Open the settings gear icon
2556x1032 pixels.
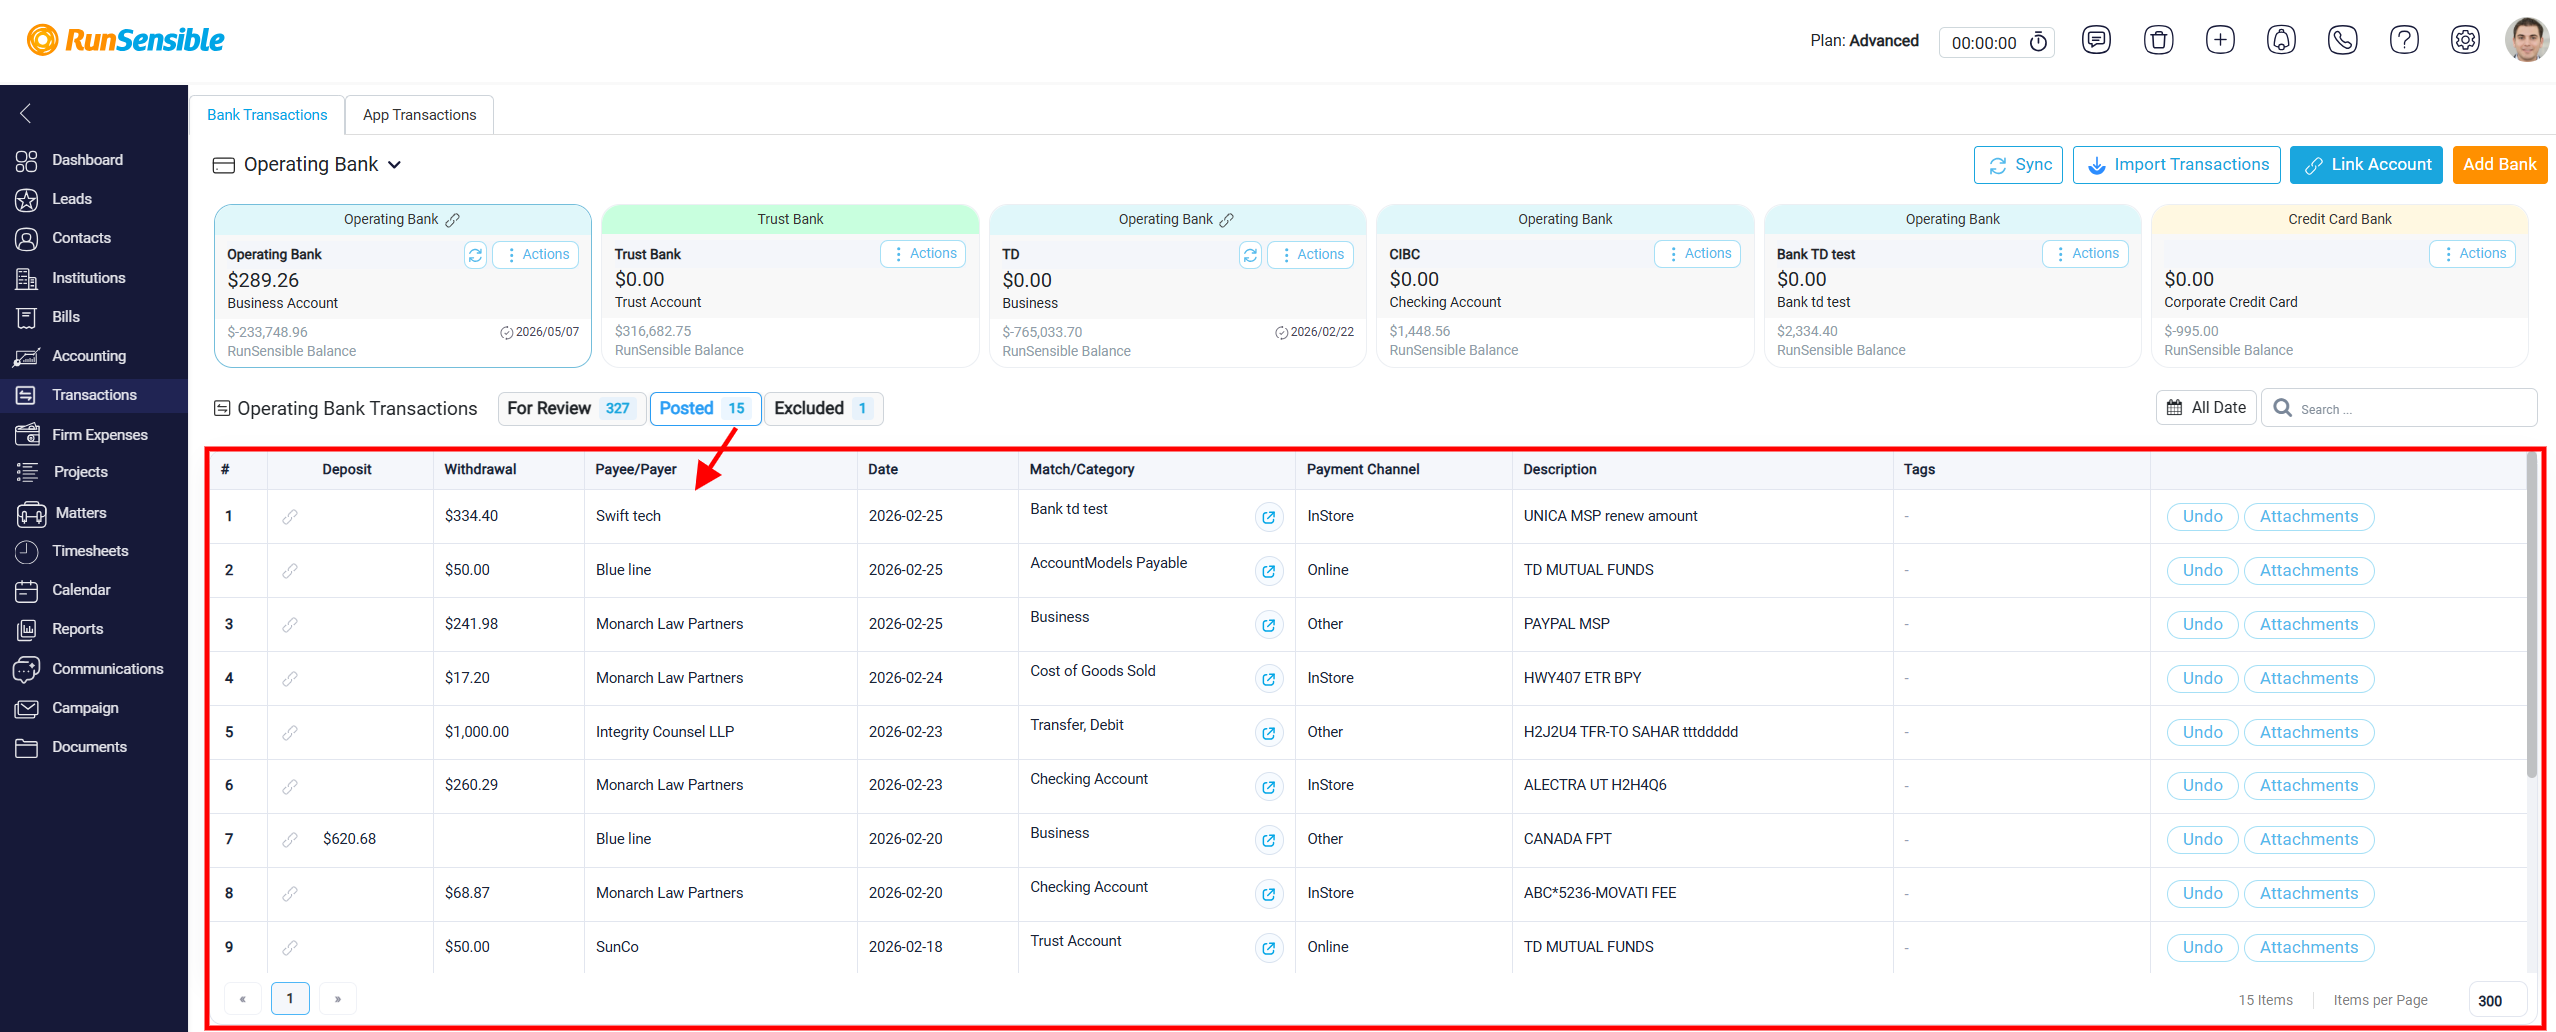click(x=2465, y=41)
